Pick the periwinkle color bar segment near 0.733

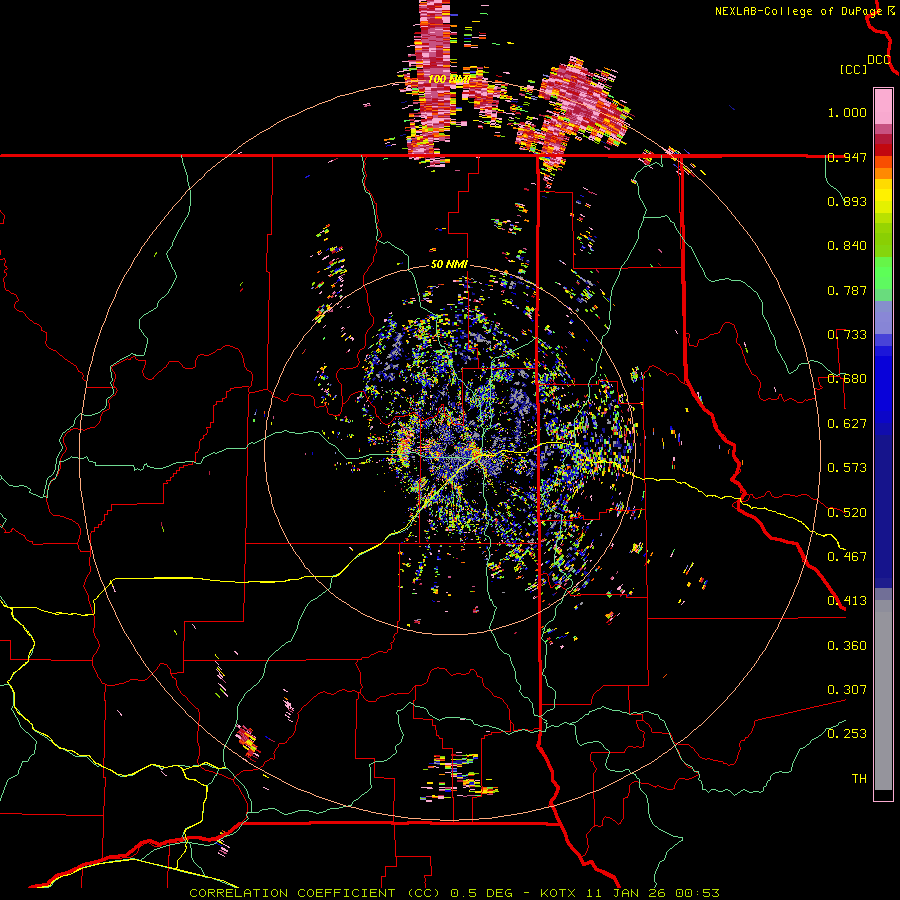(883, 317)
